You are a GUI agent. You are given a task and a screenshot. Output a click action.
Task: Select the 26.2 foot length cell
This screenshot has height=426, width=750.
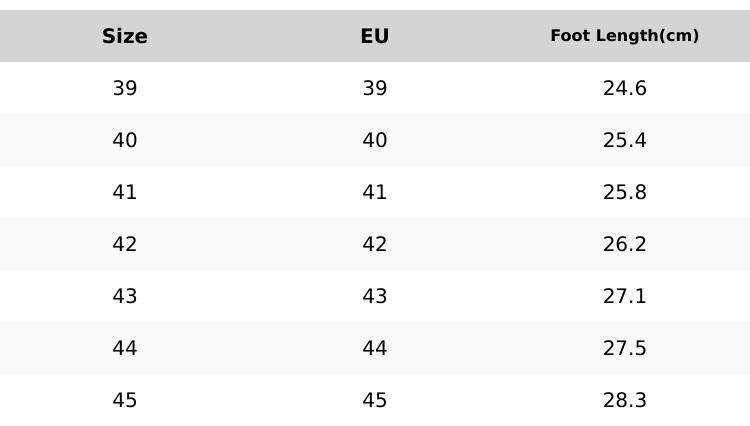[x=625, y=244]
